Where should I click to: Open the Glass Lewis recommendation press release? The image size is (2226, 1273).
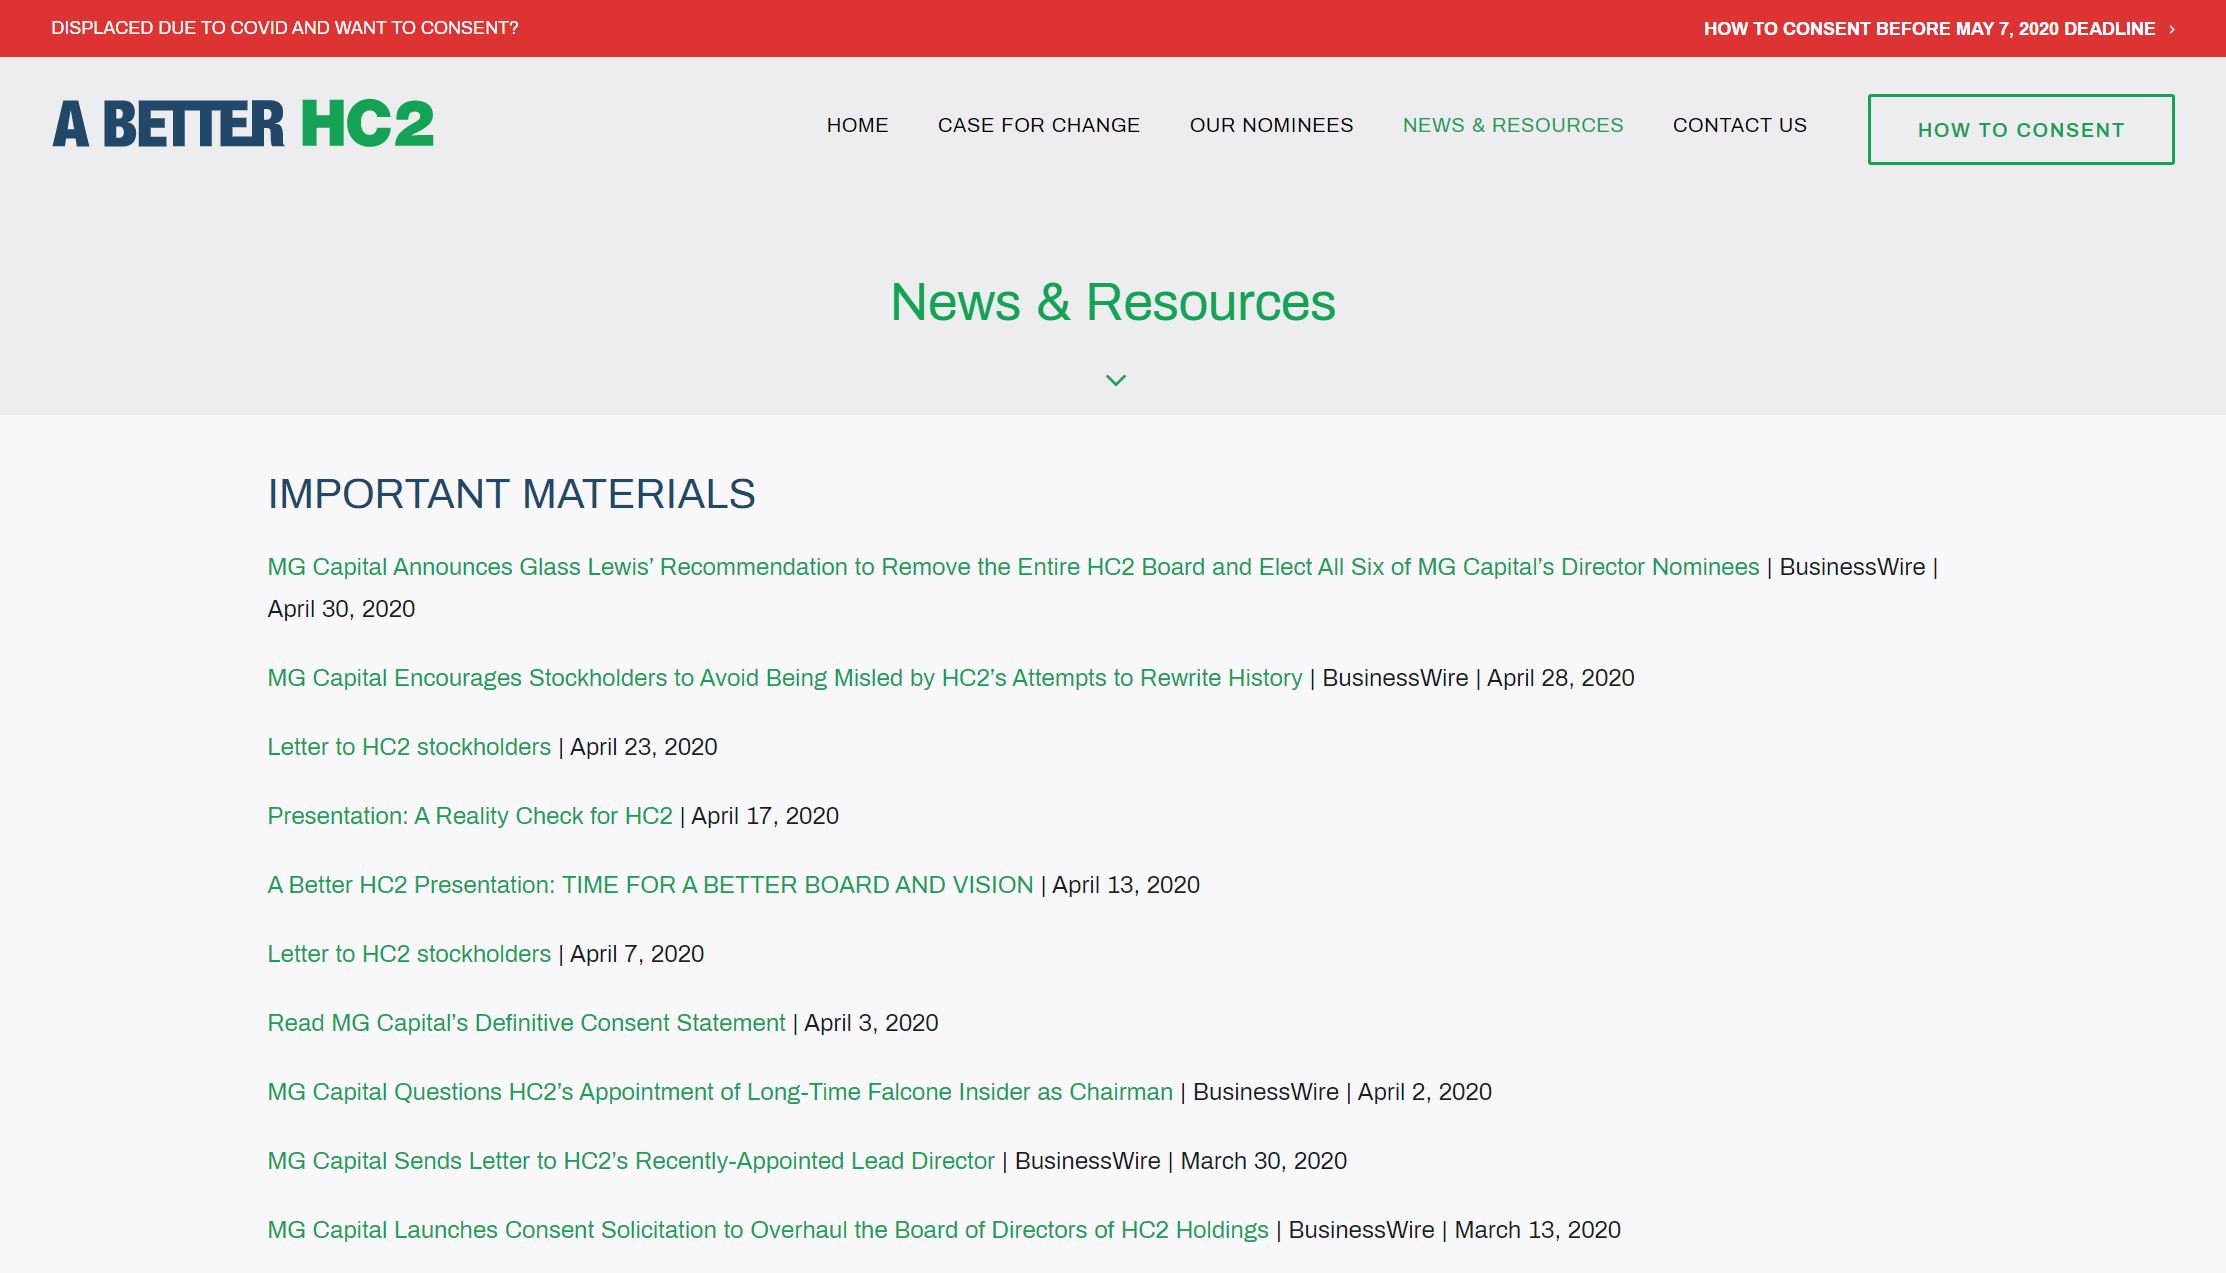(x=1012, y=567)
